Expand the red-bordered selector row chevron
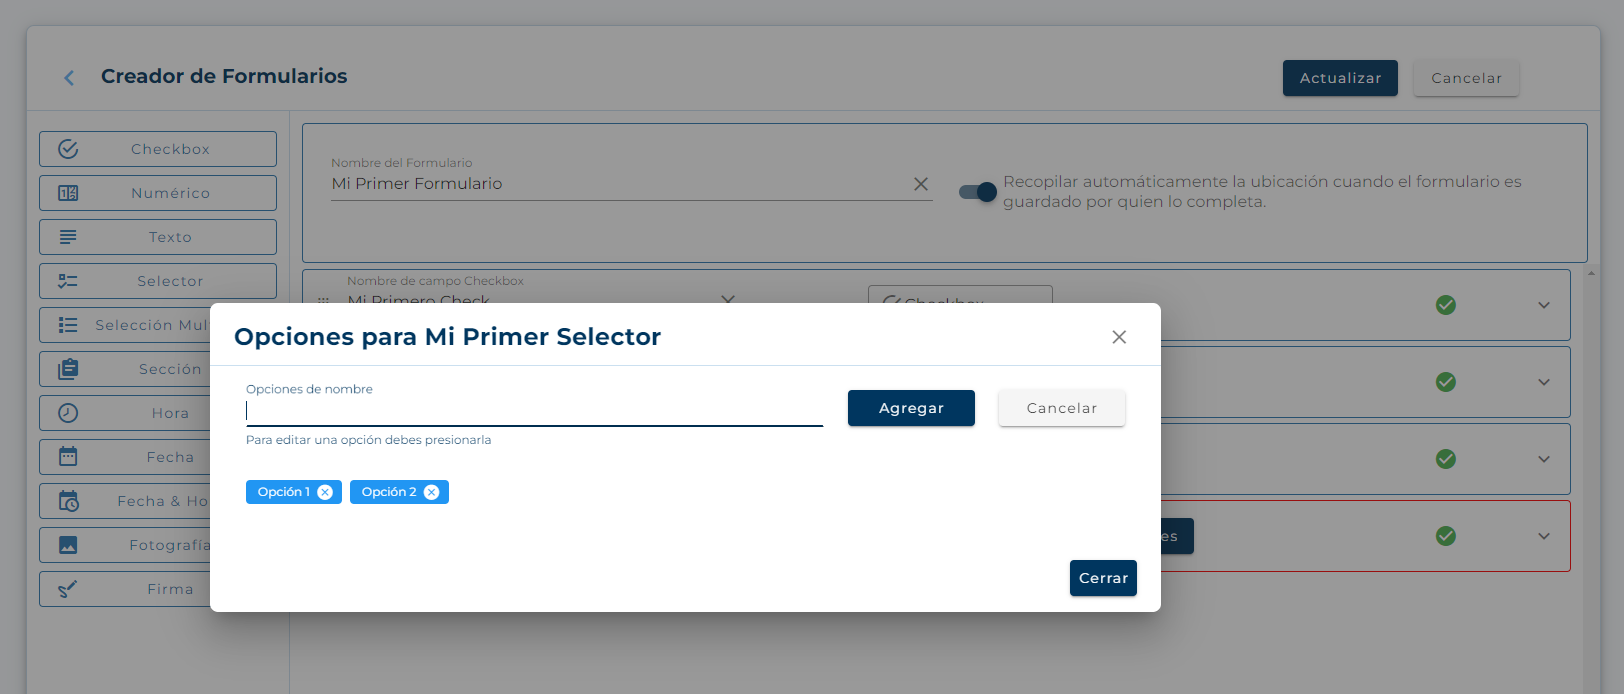This screenshot has height=694, width=1624. [x=1544, y=536]
